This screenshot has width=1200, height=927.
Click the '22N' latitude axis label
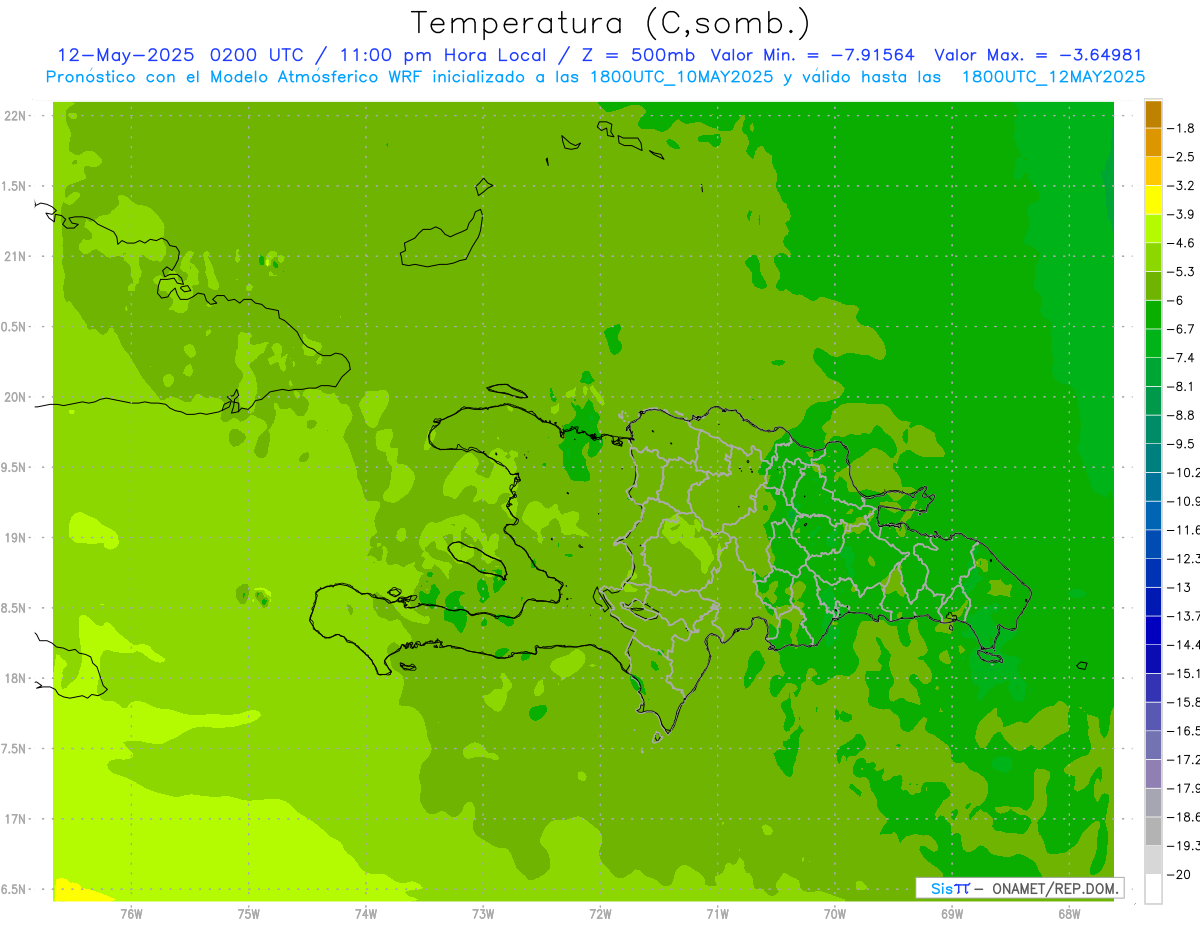(x=14, y=116)
